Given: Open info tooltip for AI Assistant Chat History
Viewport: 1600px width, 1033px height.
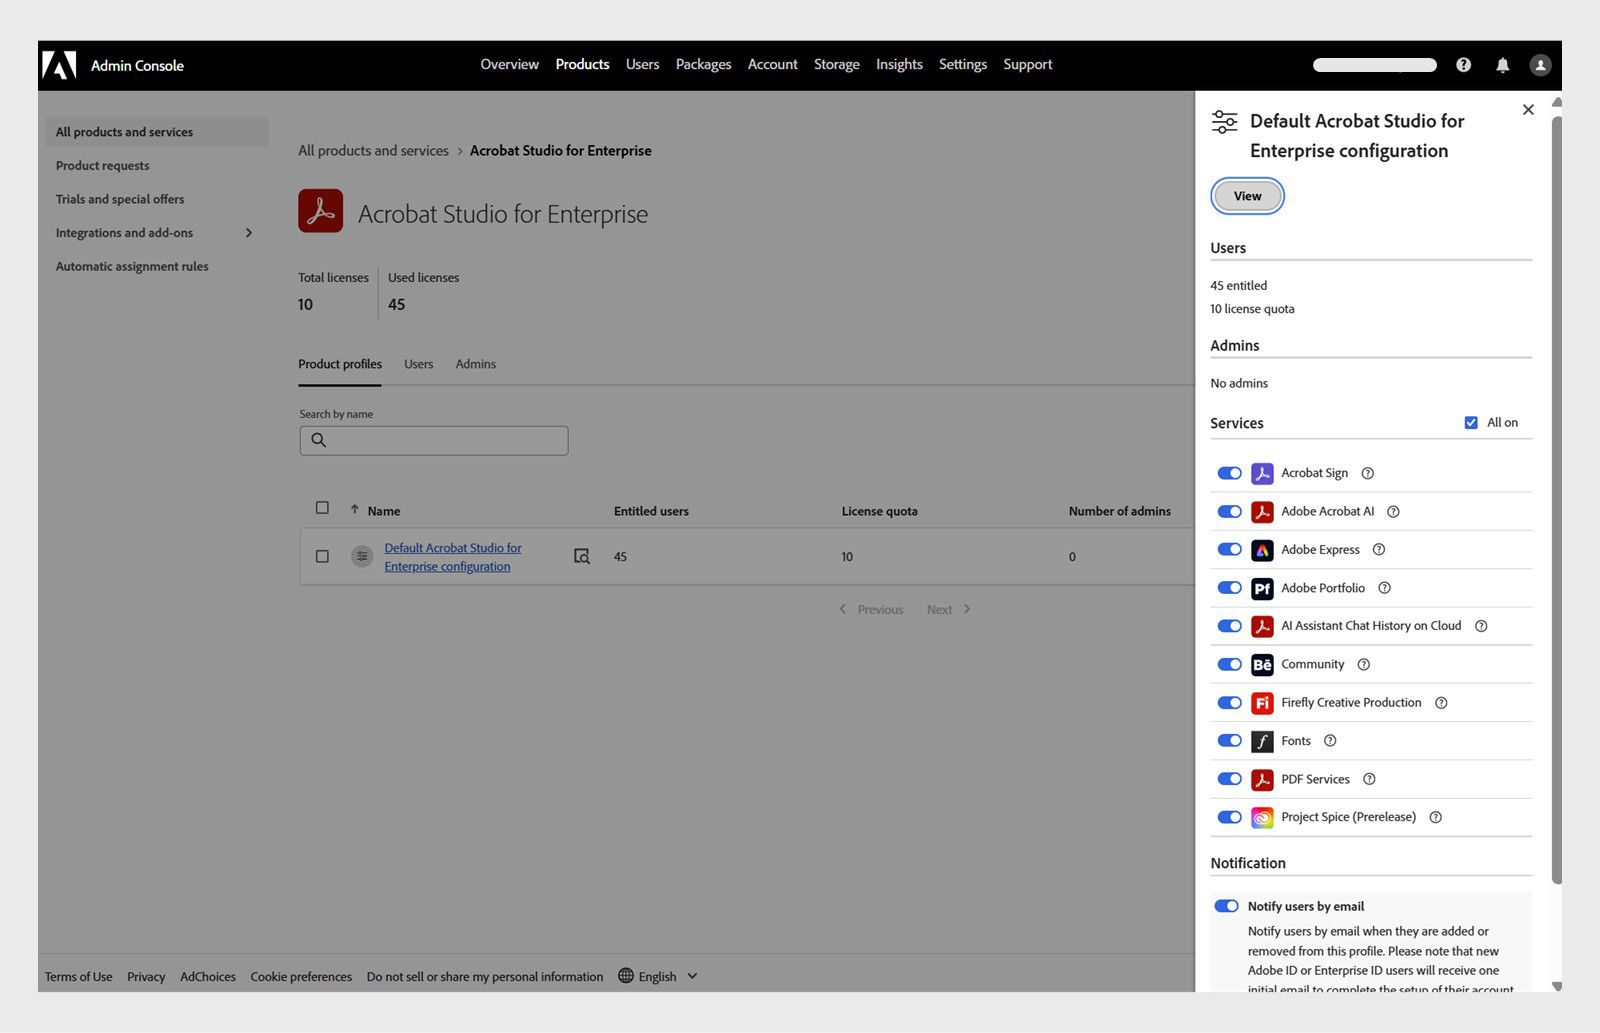Looking at the screenshot, I should [1481, 626].
